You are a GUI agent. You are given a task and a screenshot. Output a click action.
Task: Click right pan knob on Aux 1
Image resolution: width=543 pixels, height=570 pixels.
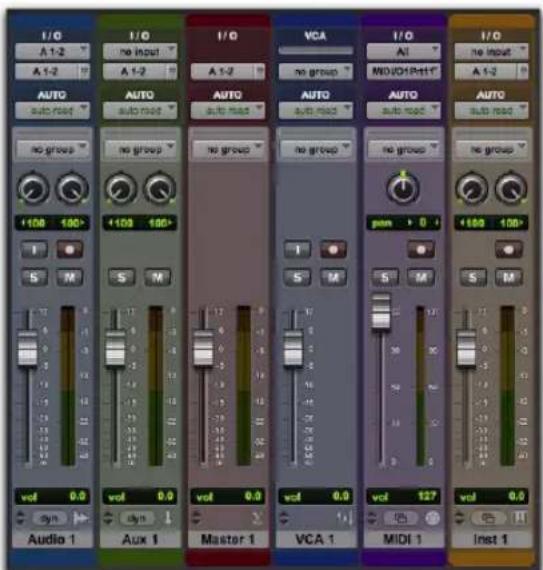(x=160, y=189)
